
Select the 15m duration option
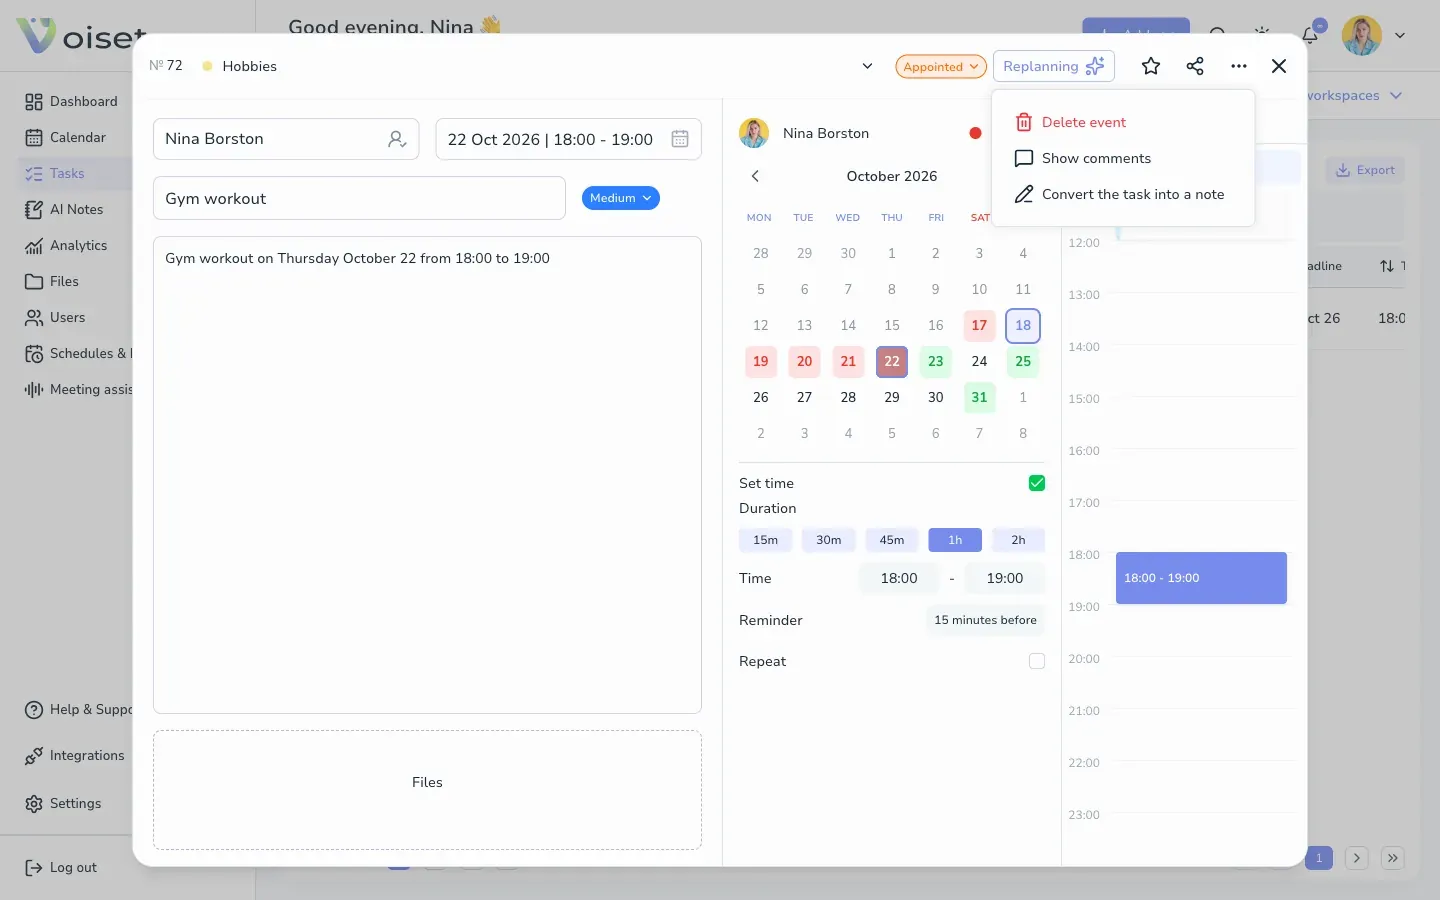pyautogui.click(x=766, y=540)
